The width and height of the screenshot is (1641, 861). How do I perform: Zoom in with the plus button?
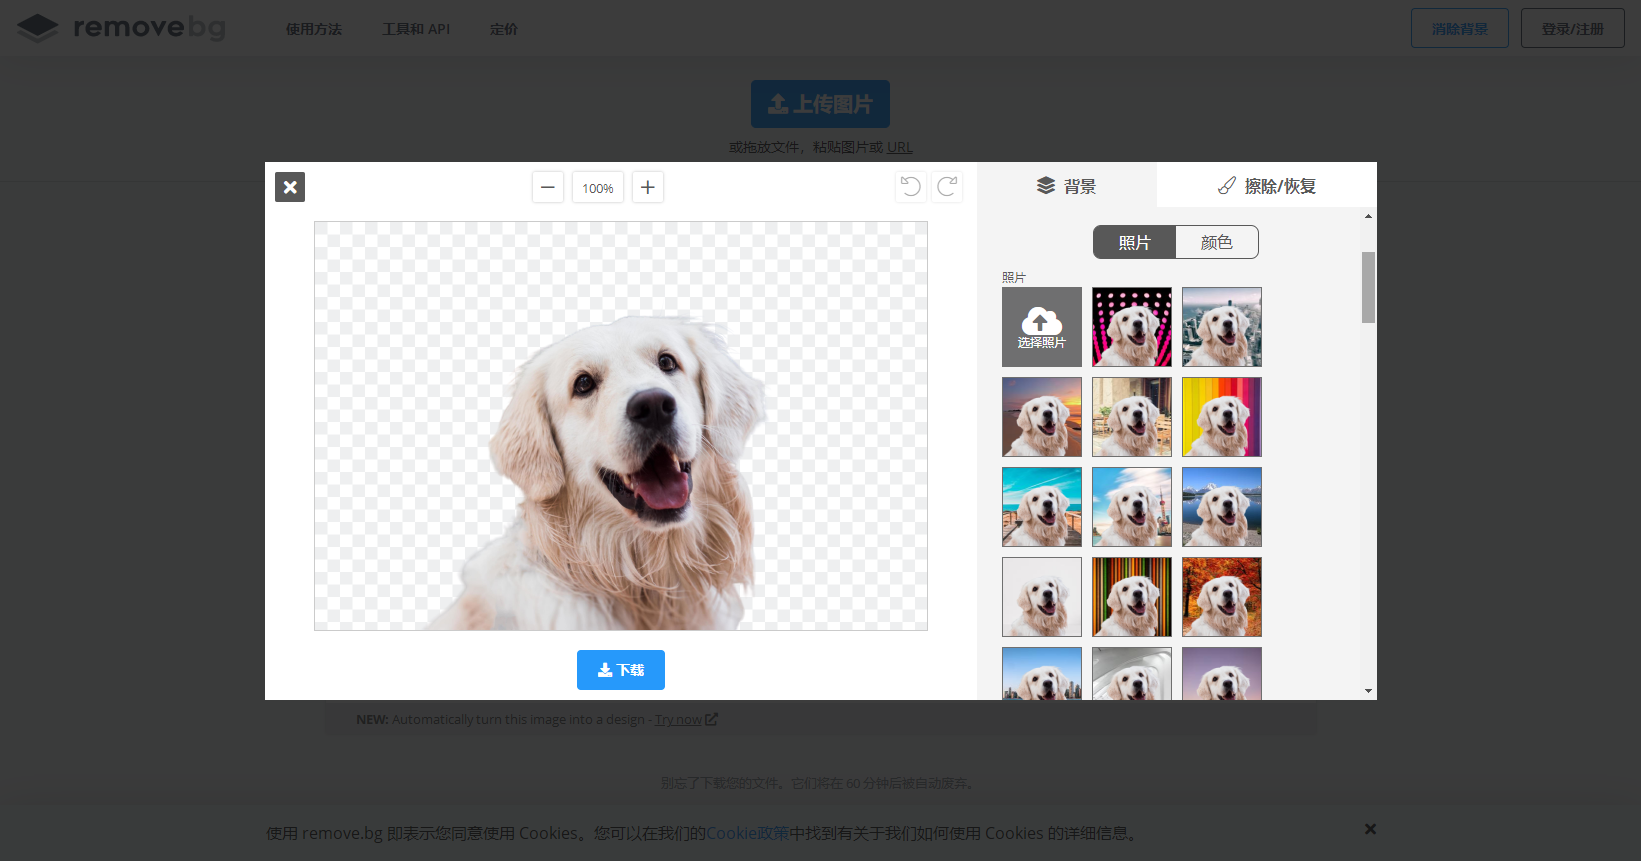pyautogui.click(x=648, y=187)
